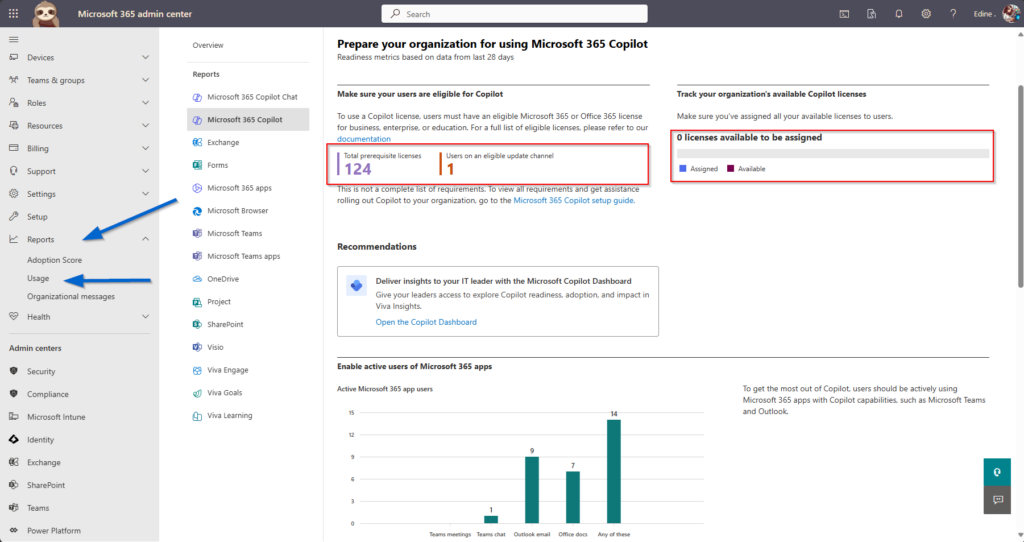Open the help question mark icon
1024x542 pixels.
[x=953, y=14]
